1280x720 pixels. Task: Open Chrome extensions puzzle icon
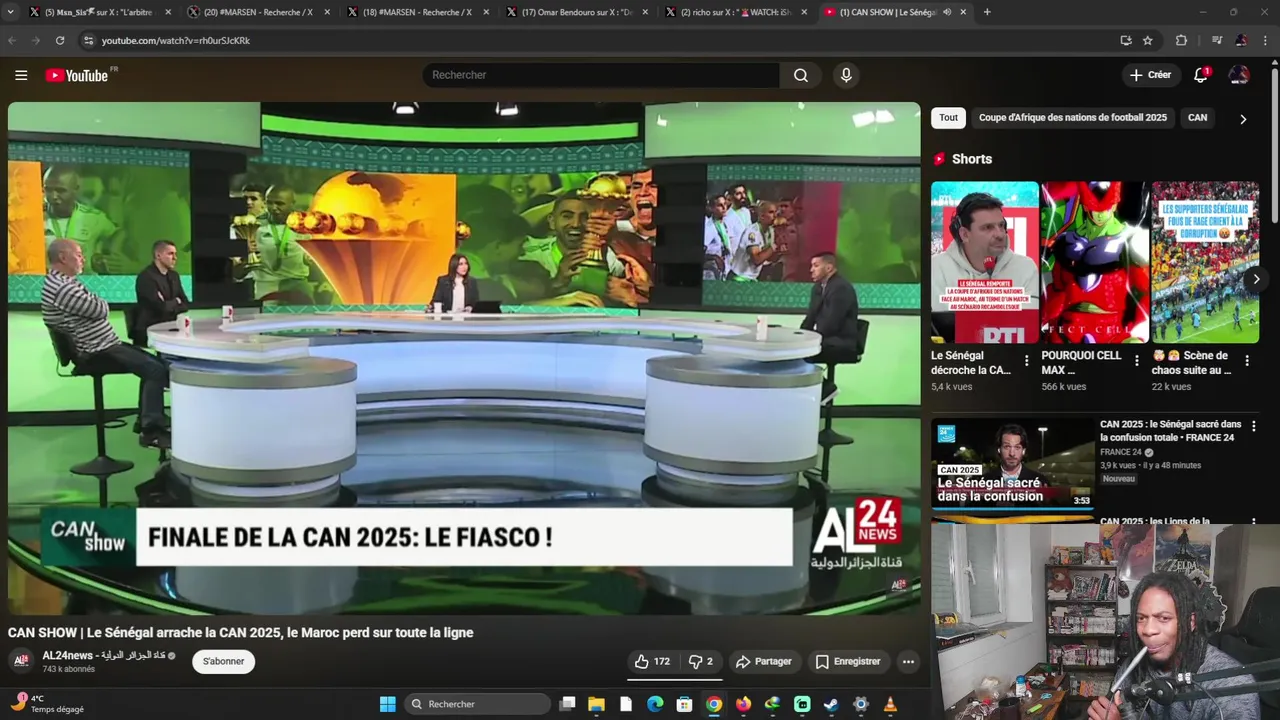[1181, 40]
